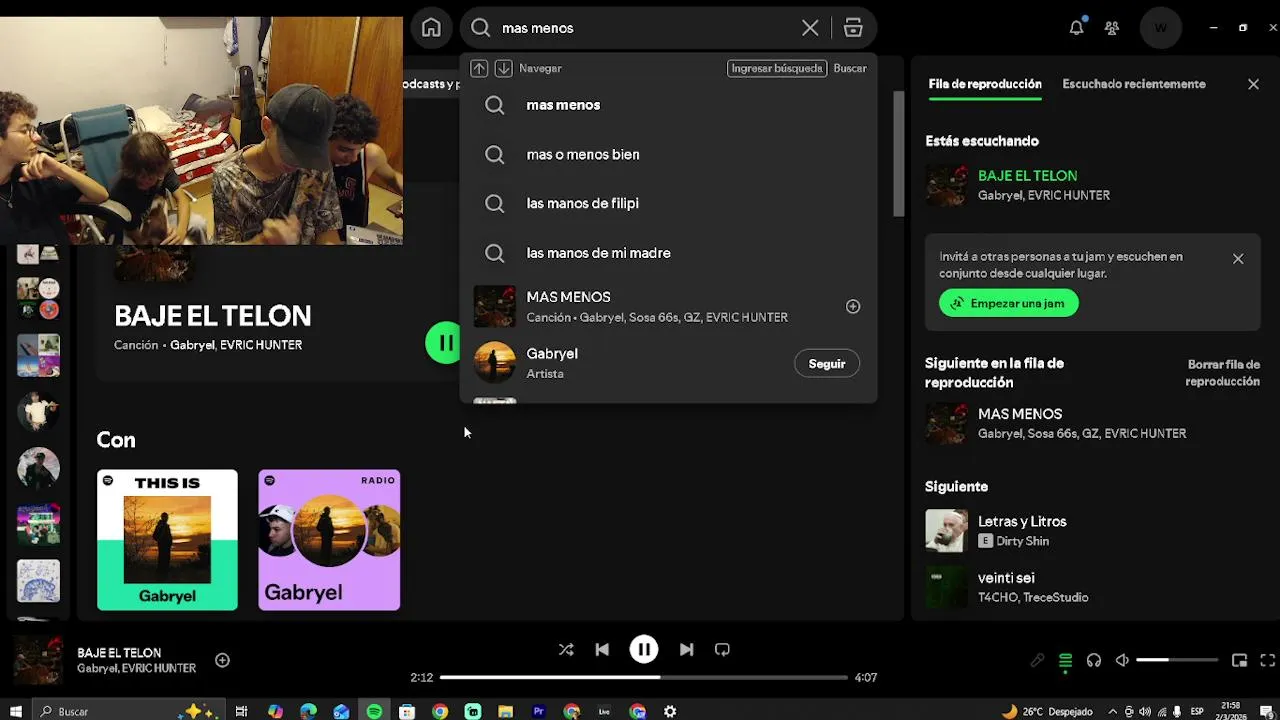Open the user profile avatar menu
Image resolution: width=1280 pixels, height=720 pixels.
[1160, 28]
